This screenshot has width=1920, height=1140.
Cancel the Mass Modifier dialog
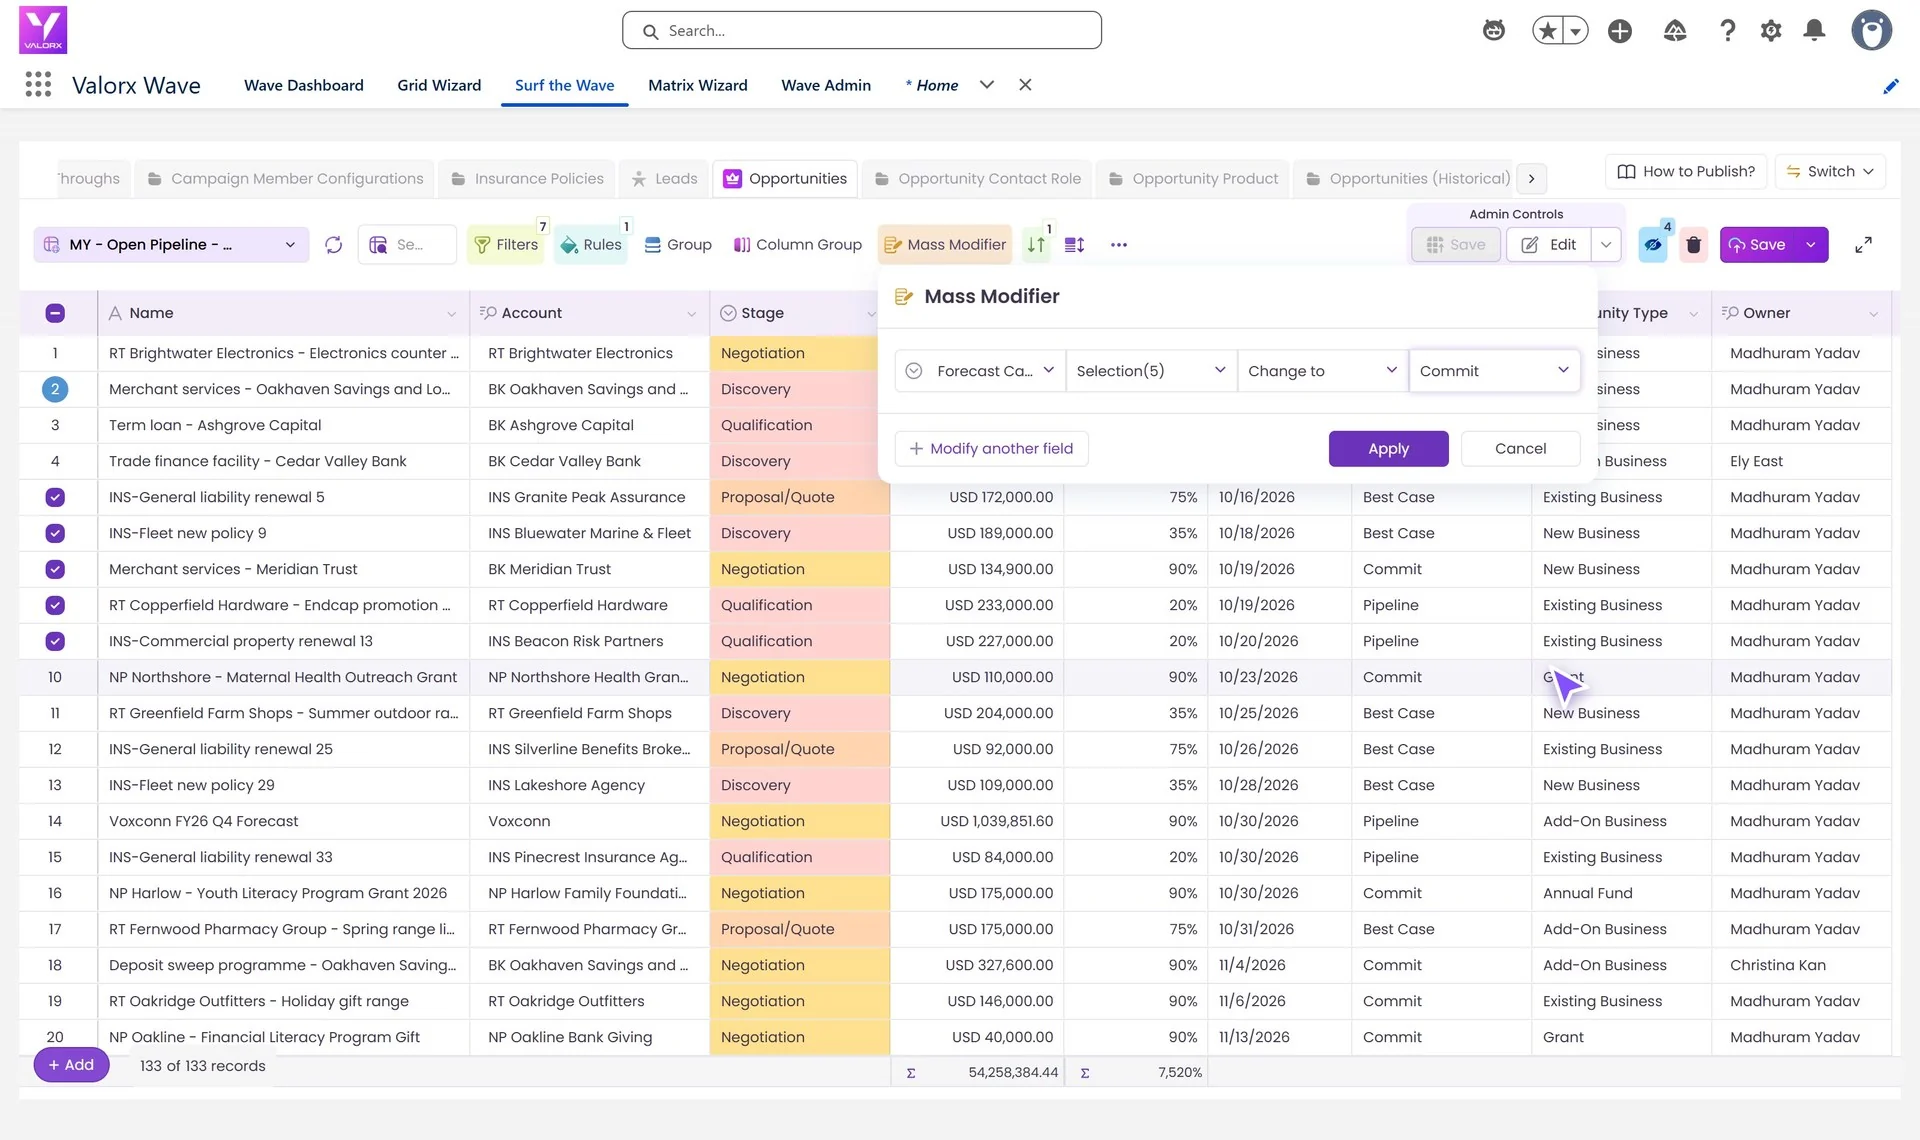pos(1520,449)
